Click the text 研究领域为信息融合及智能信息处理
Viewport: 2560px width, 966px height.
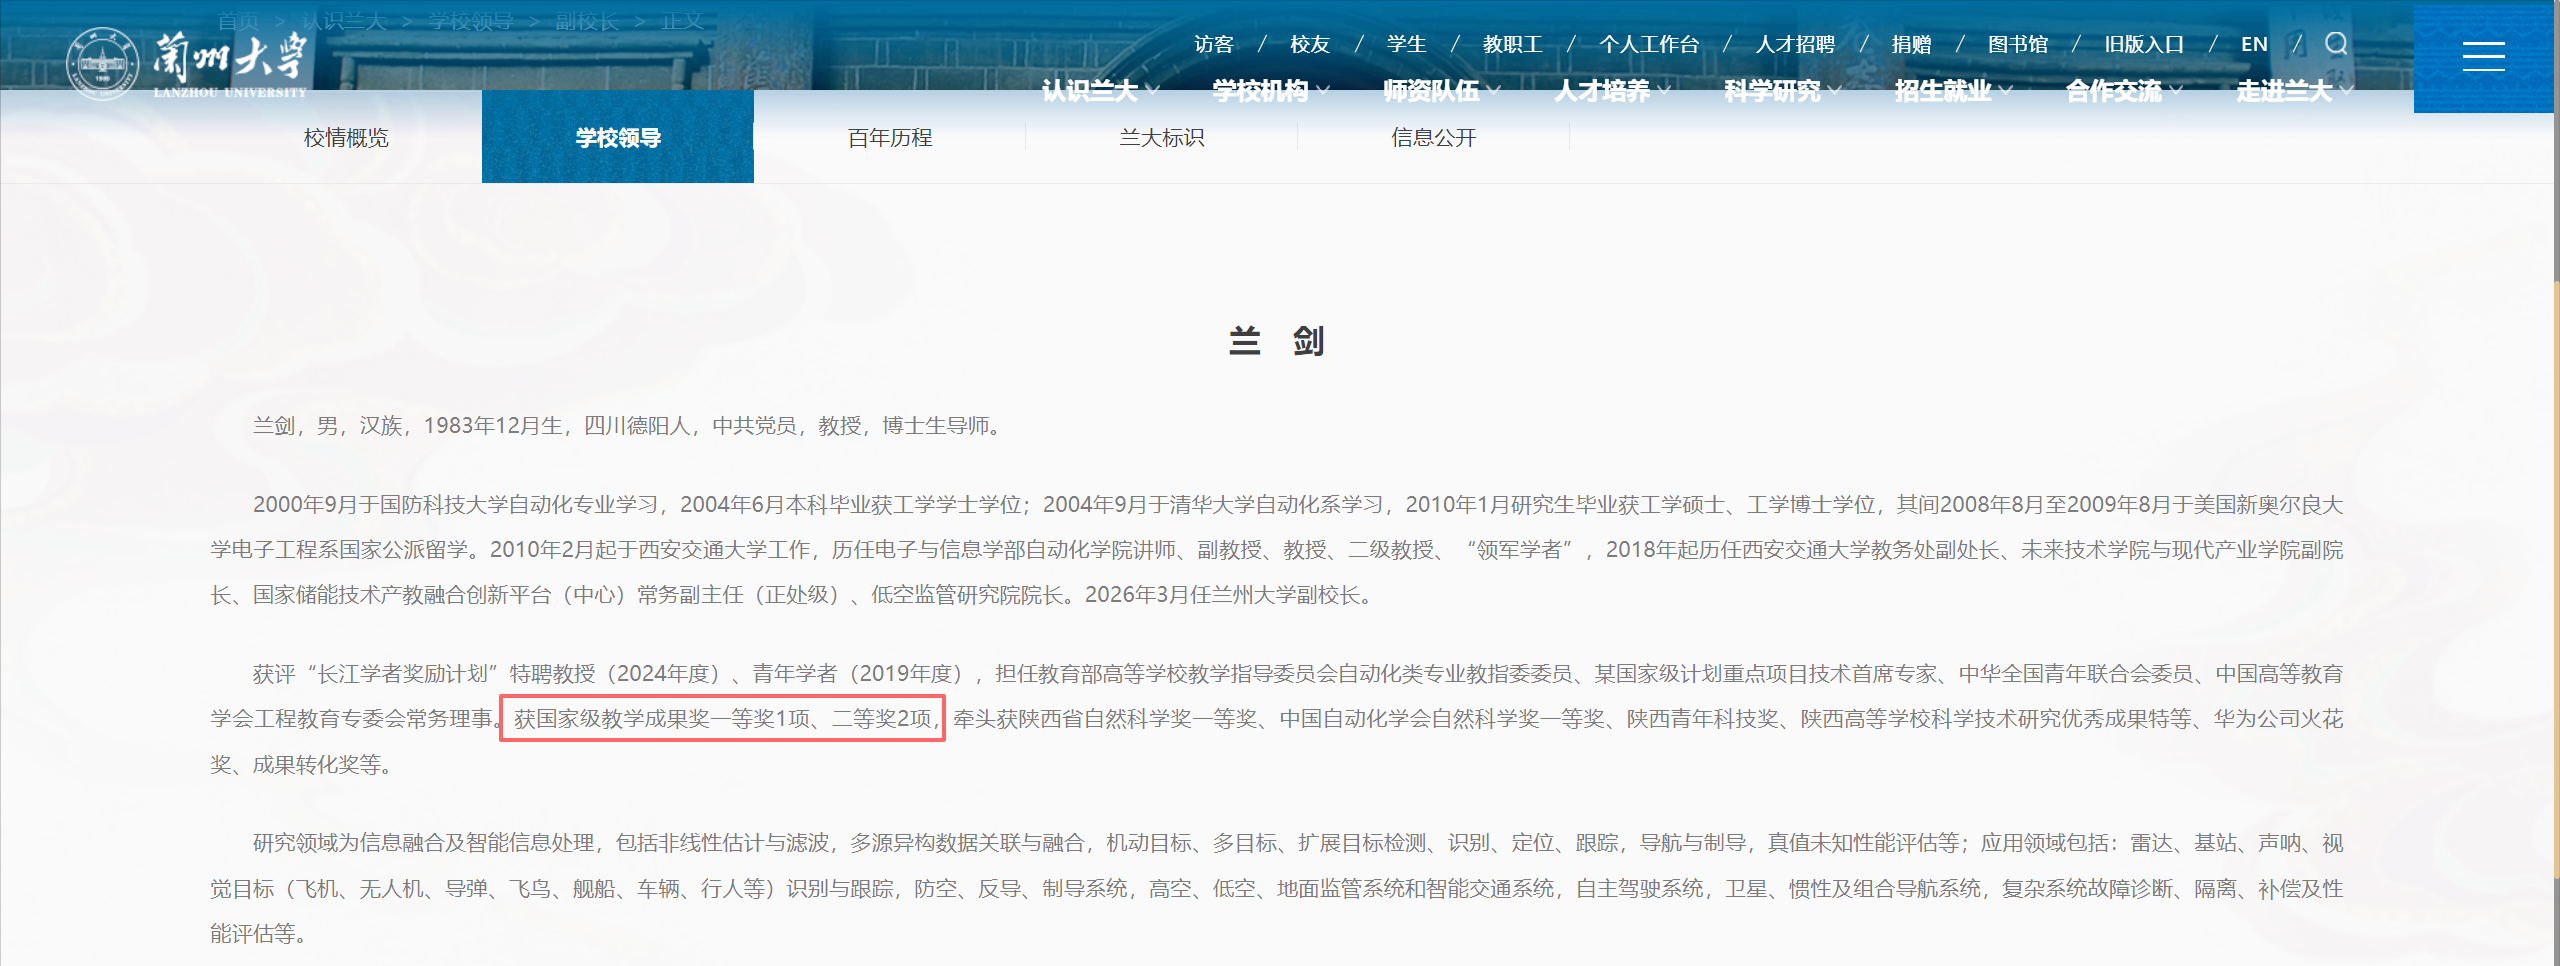point(424,843)
